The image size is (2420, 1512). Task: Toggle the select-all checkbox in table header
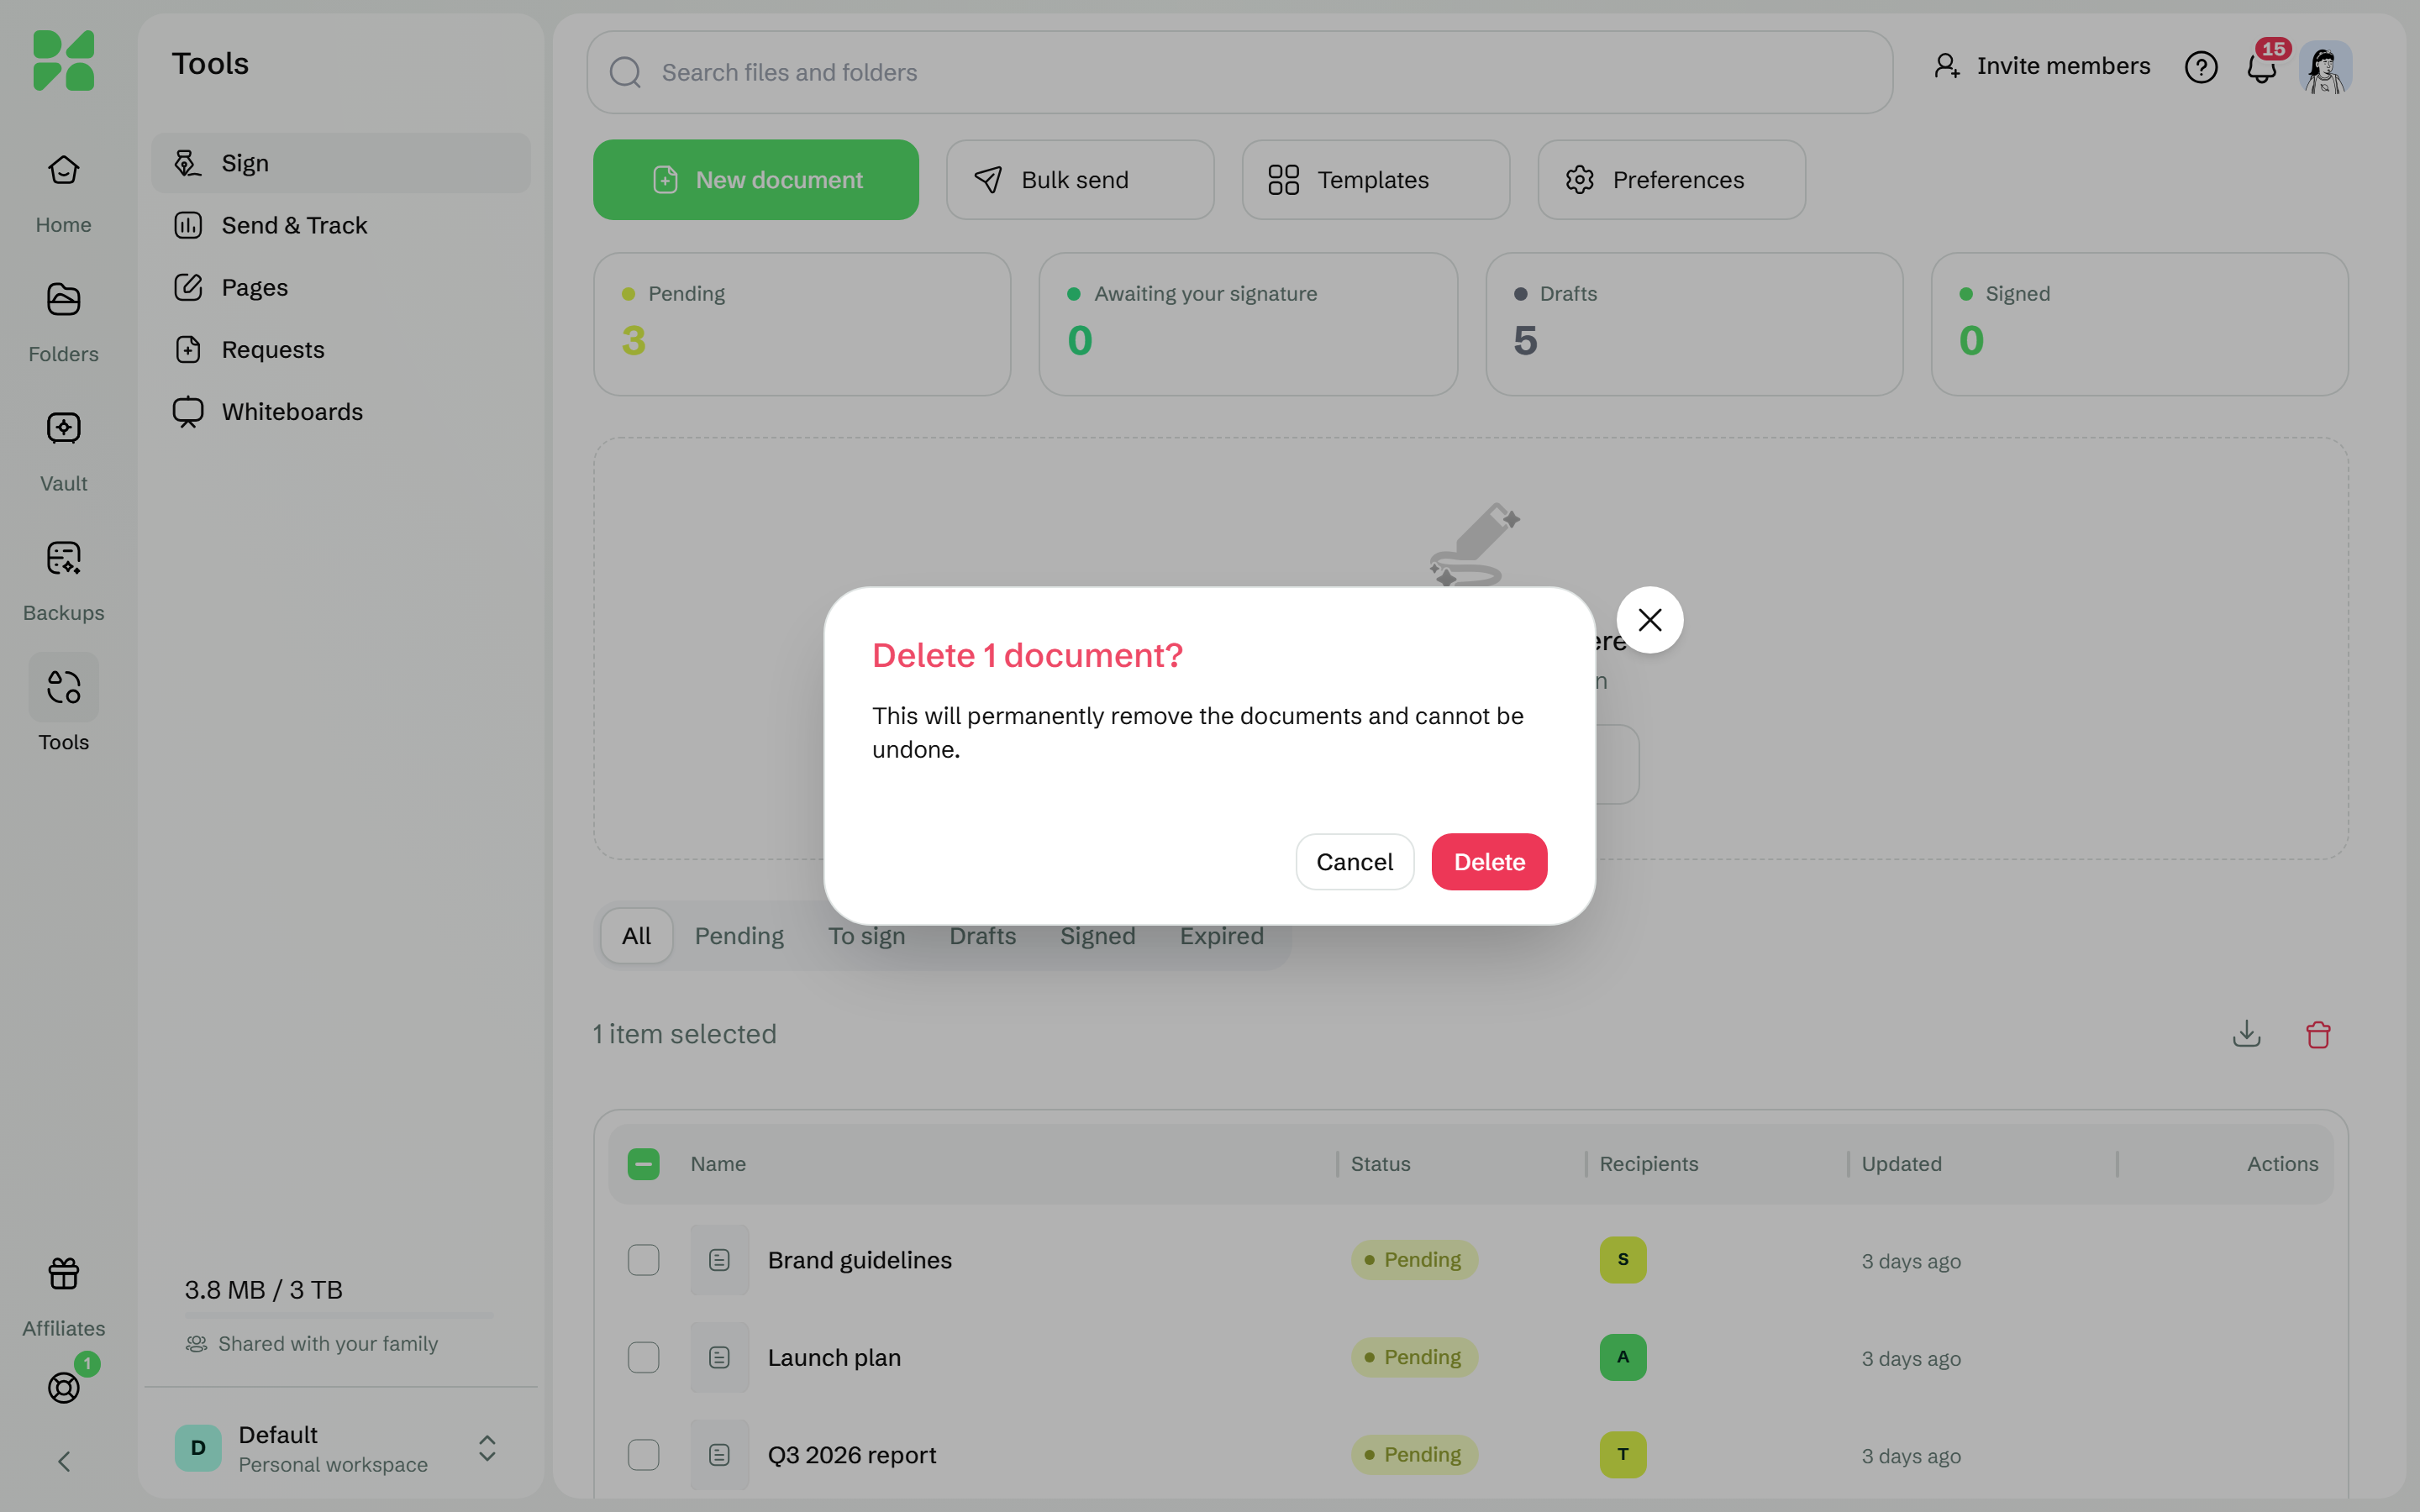click(643, 1164)
